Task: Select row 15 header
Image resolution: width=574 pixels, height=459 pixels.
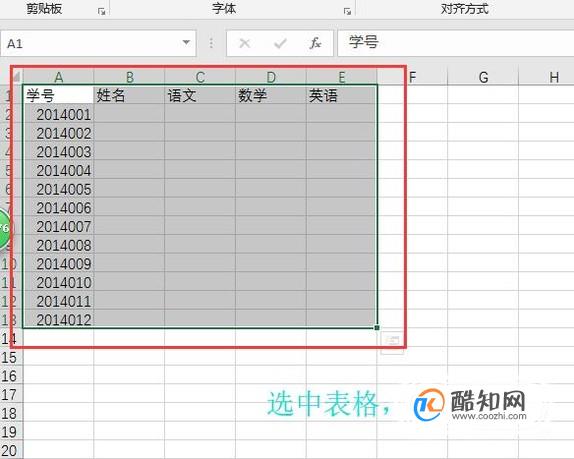Action: (x=10, y=357)
